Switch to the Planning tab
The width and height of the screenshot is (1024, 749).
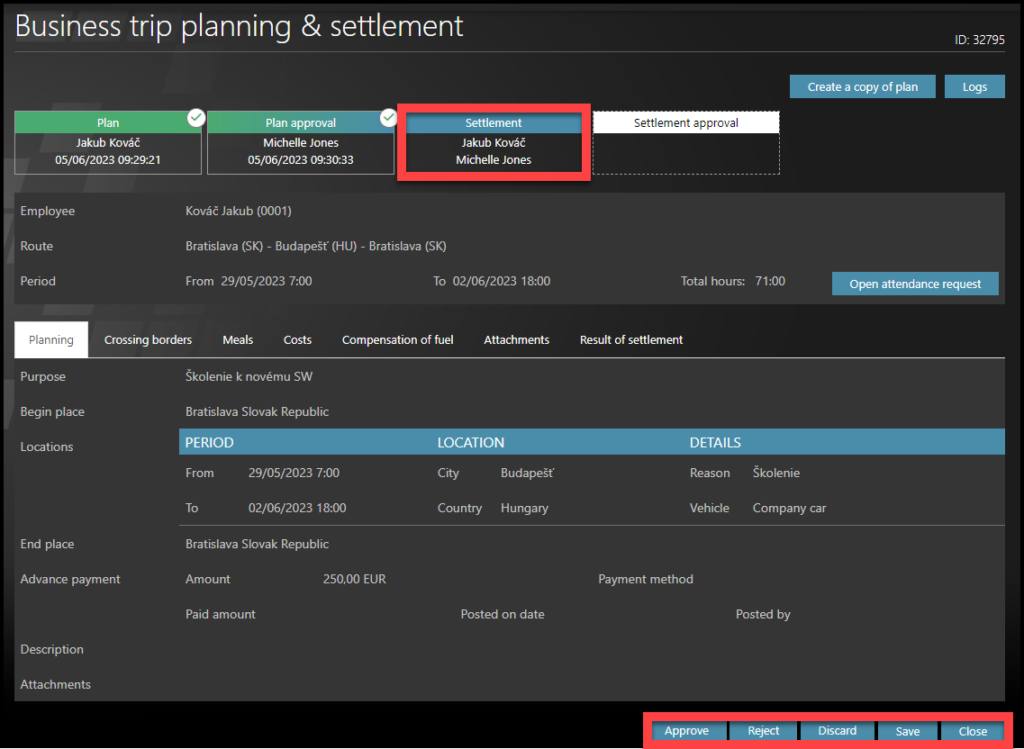click(x=51, y=340)
